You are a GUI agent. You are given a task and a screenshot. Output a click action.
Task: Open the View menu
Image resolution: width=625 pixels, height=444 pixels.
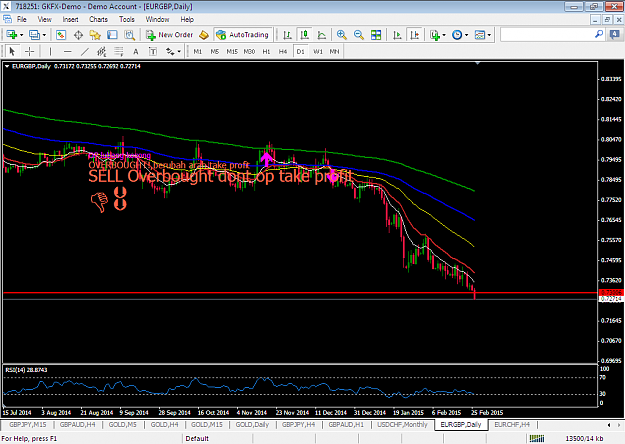45,19
